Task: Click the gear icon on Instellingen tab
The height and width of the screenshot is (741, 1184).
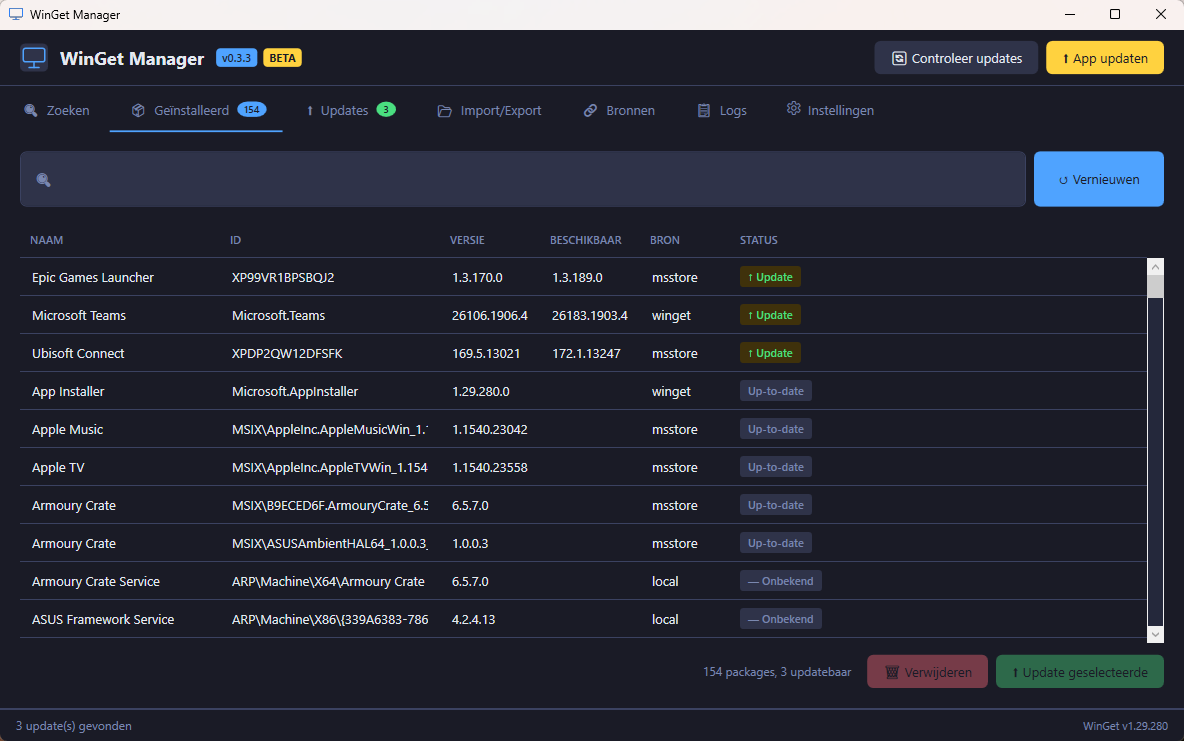Action: coord(794,109)
